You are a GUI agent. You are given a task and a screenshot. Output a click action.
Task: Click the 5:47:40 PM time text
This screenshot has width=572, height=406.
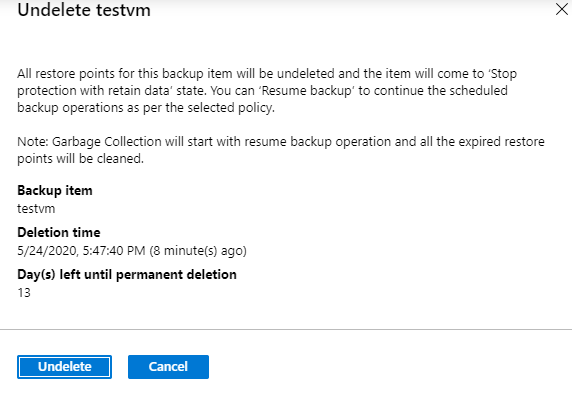pyautogui.click(x=114, y=251)
